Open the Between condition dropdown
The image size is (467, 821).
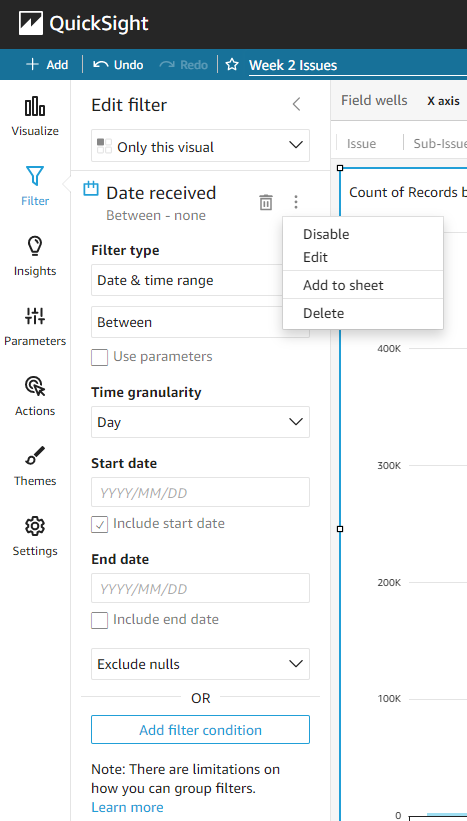pyautogui.click(x=187, y=322)
